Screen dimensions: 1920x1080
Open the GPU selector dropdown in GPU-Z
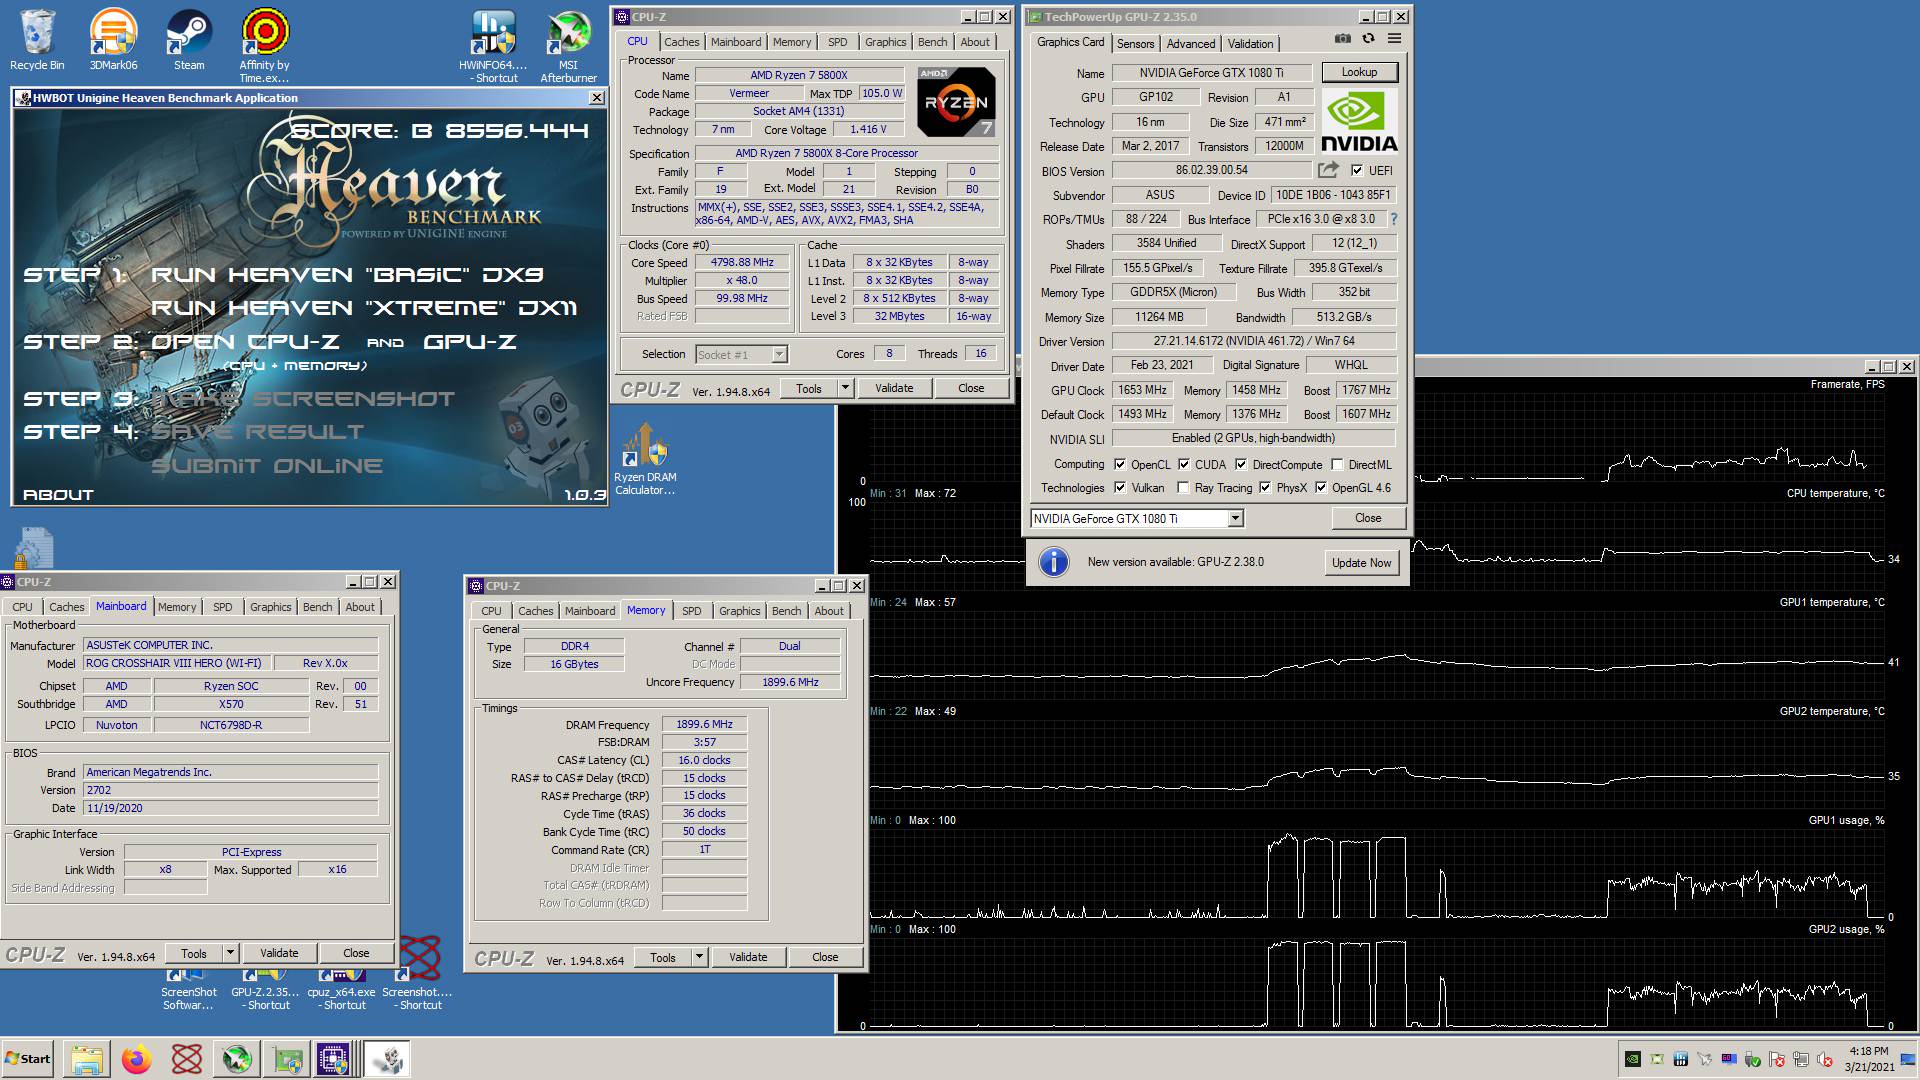[x=1236, y=518]
